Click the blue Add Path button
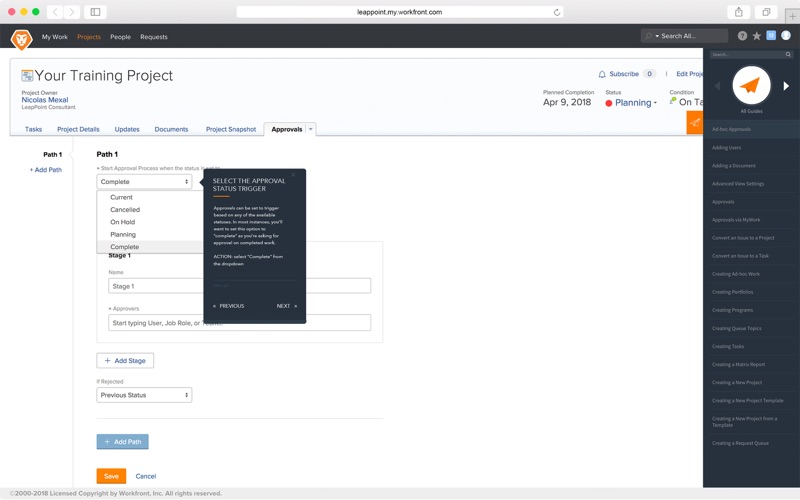The height and width of the screenshot is (500, 800). (x=122, y=441)
